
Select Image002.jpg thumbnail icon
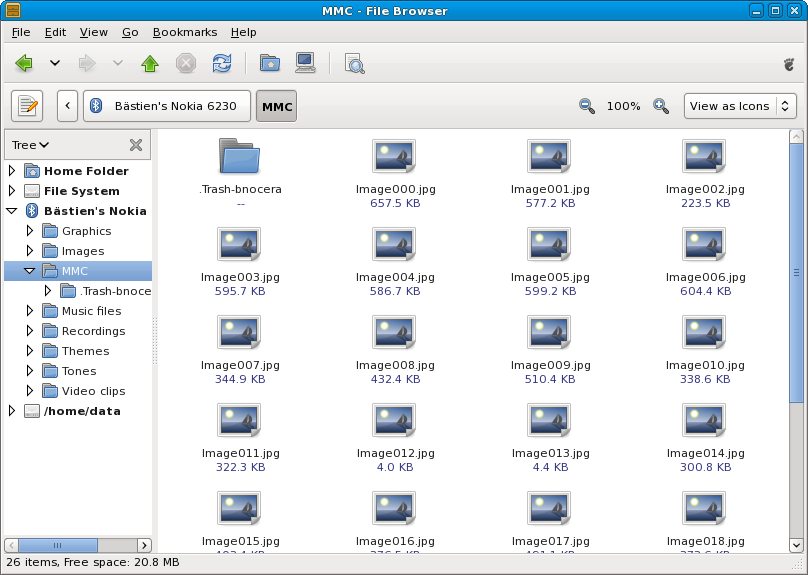pyautogui.click(x=704, y=156)
